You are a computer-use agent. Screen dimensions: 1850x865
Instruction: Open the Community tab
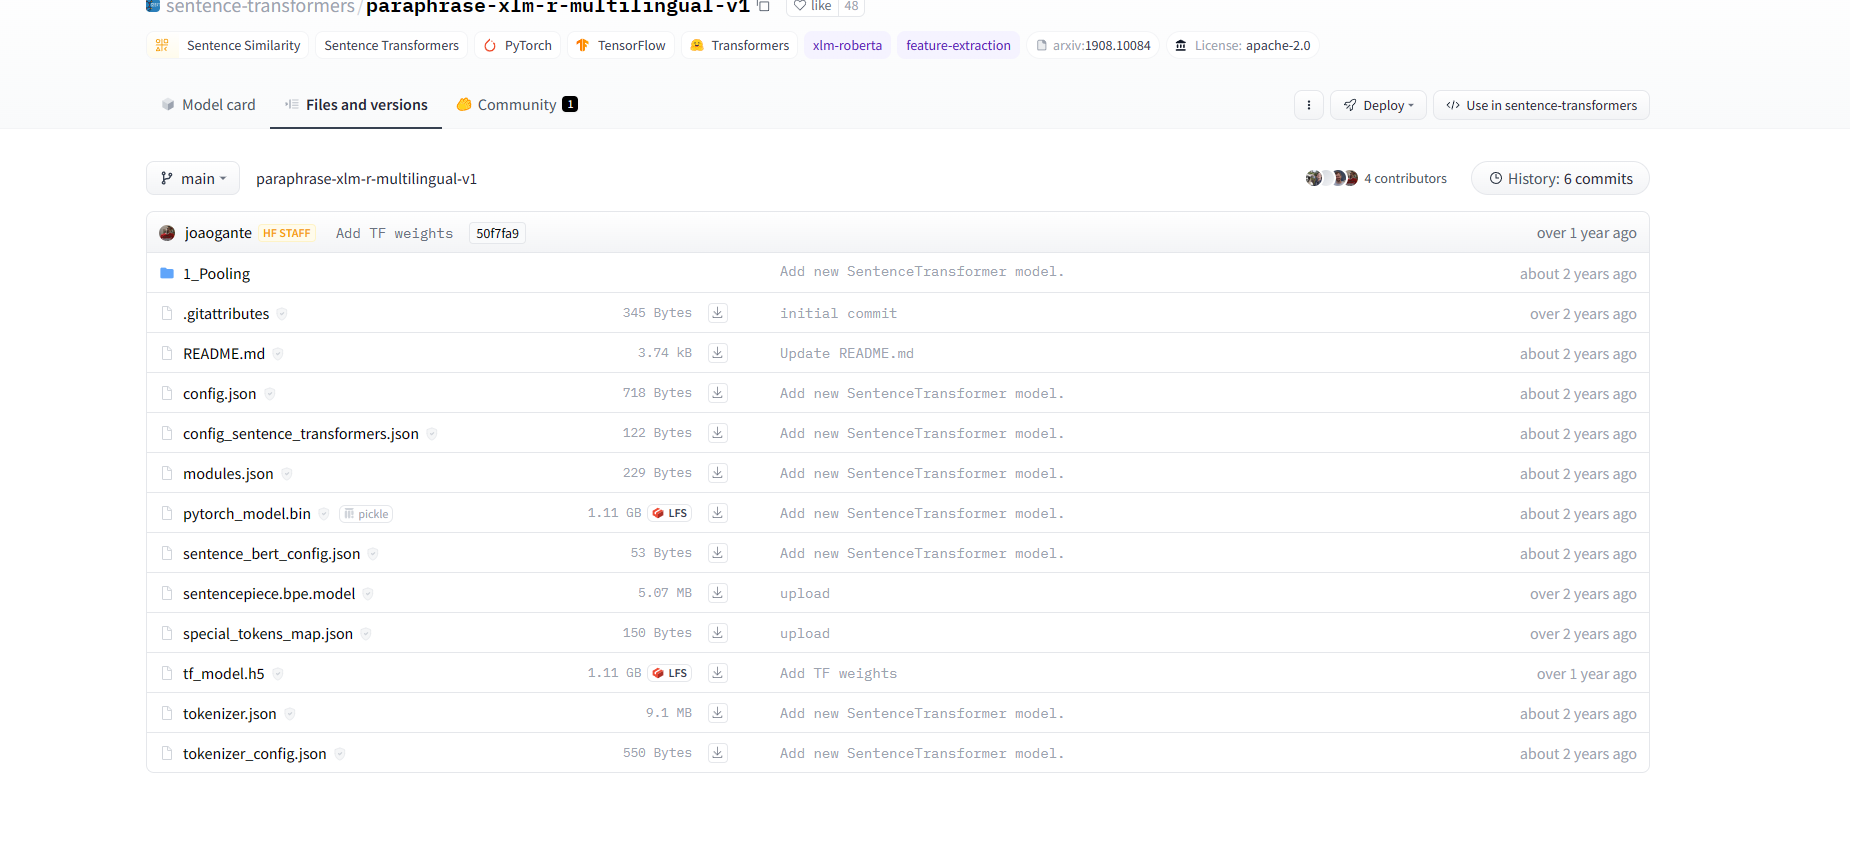click(517, 105)
